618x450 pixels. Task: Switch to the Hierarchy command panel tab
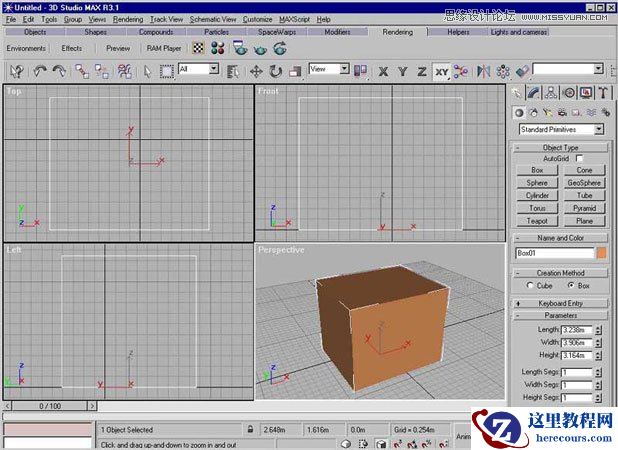(x=551, y=93)
